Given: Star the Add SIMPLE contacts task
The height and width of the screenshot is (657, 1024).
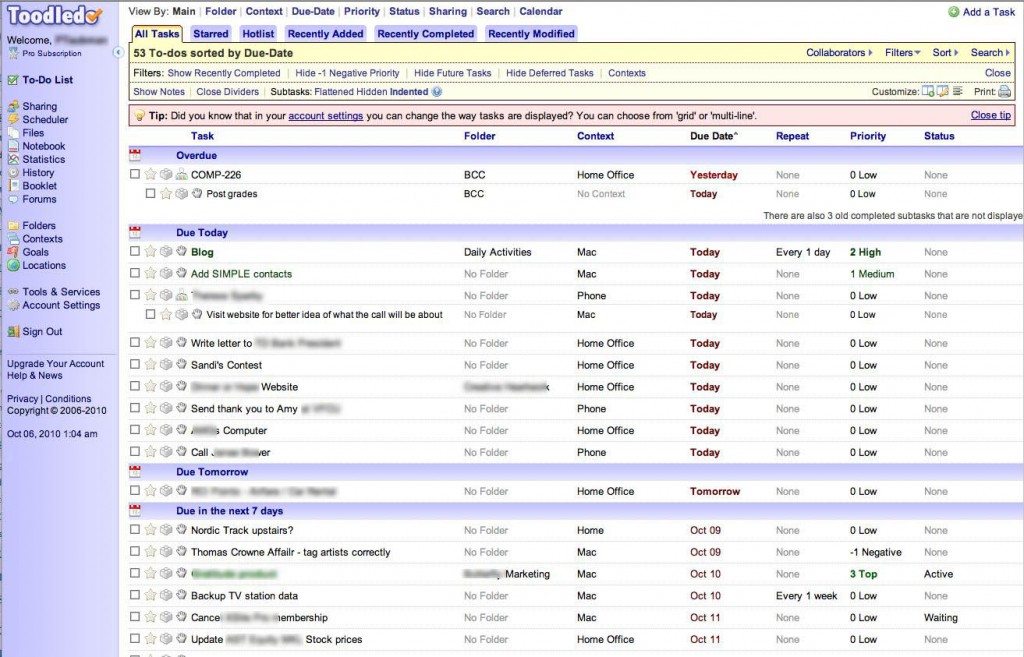Looking at the screenshot, I should 150,274.
